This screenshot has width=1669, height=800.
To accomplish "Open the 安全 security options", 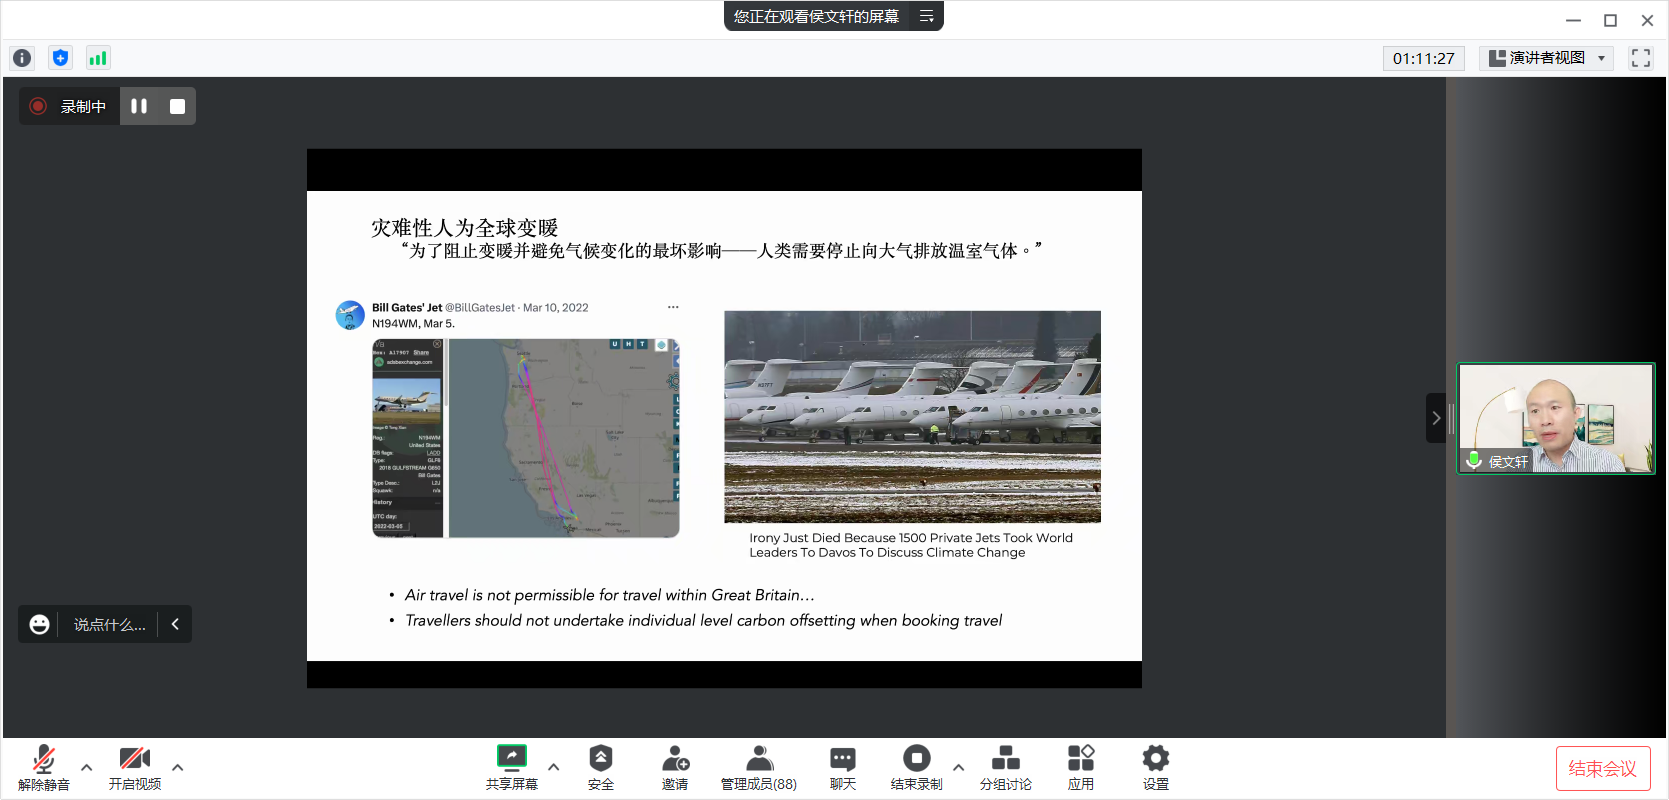I will (600, 767).
